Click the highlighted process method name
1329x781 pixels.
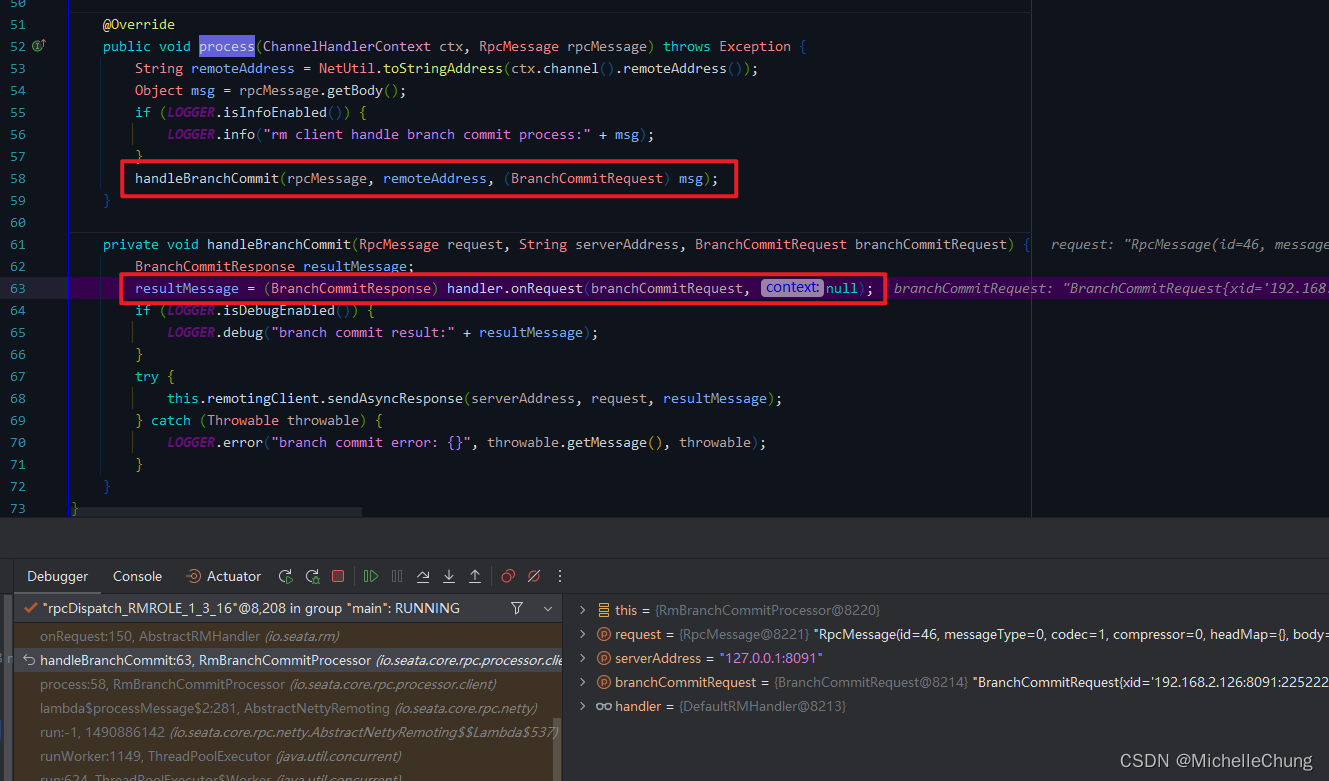pos(227,46)
